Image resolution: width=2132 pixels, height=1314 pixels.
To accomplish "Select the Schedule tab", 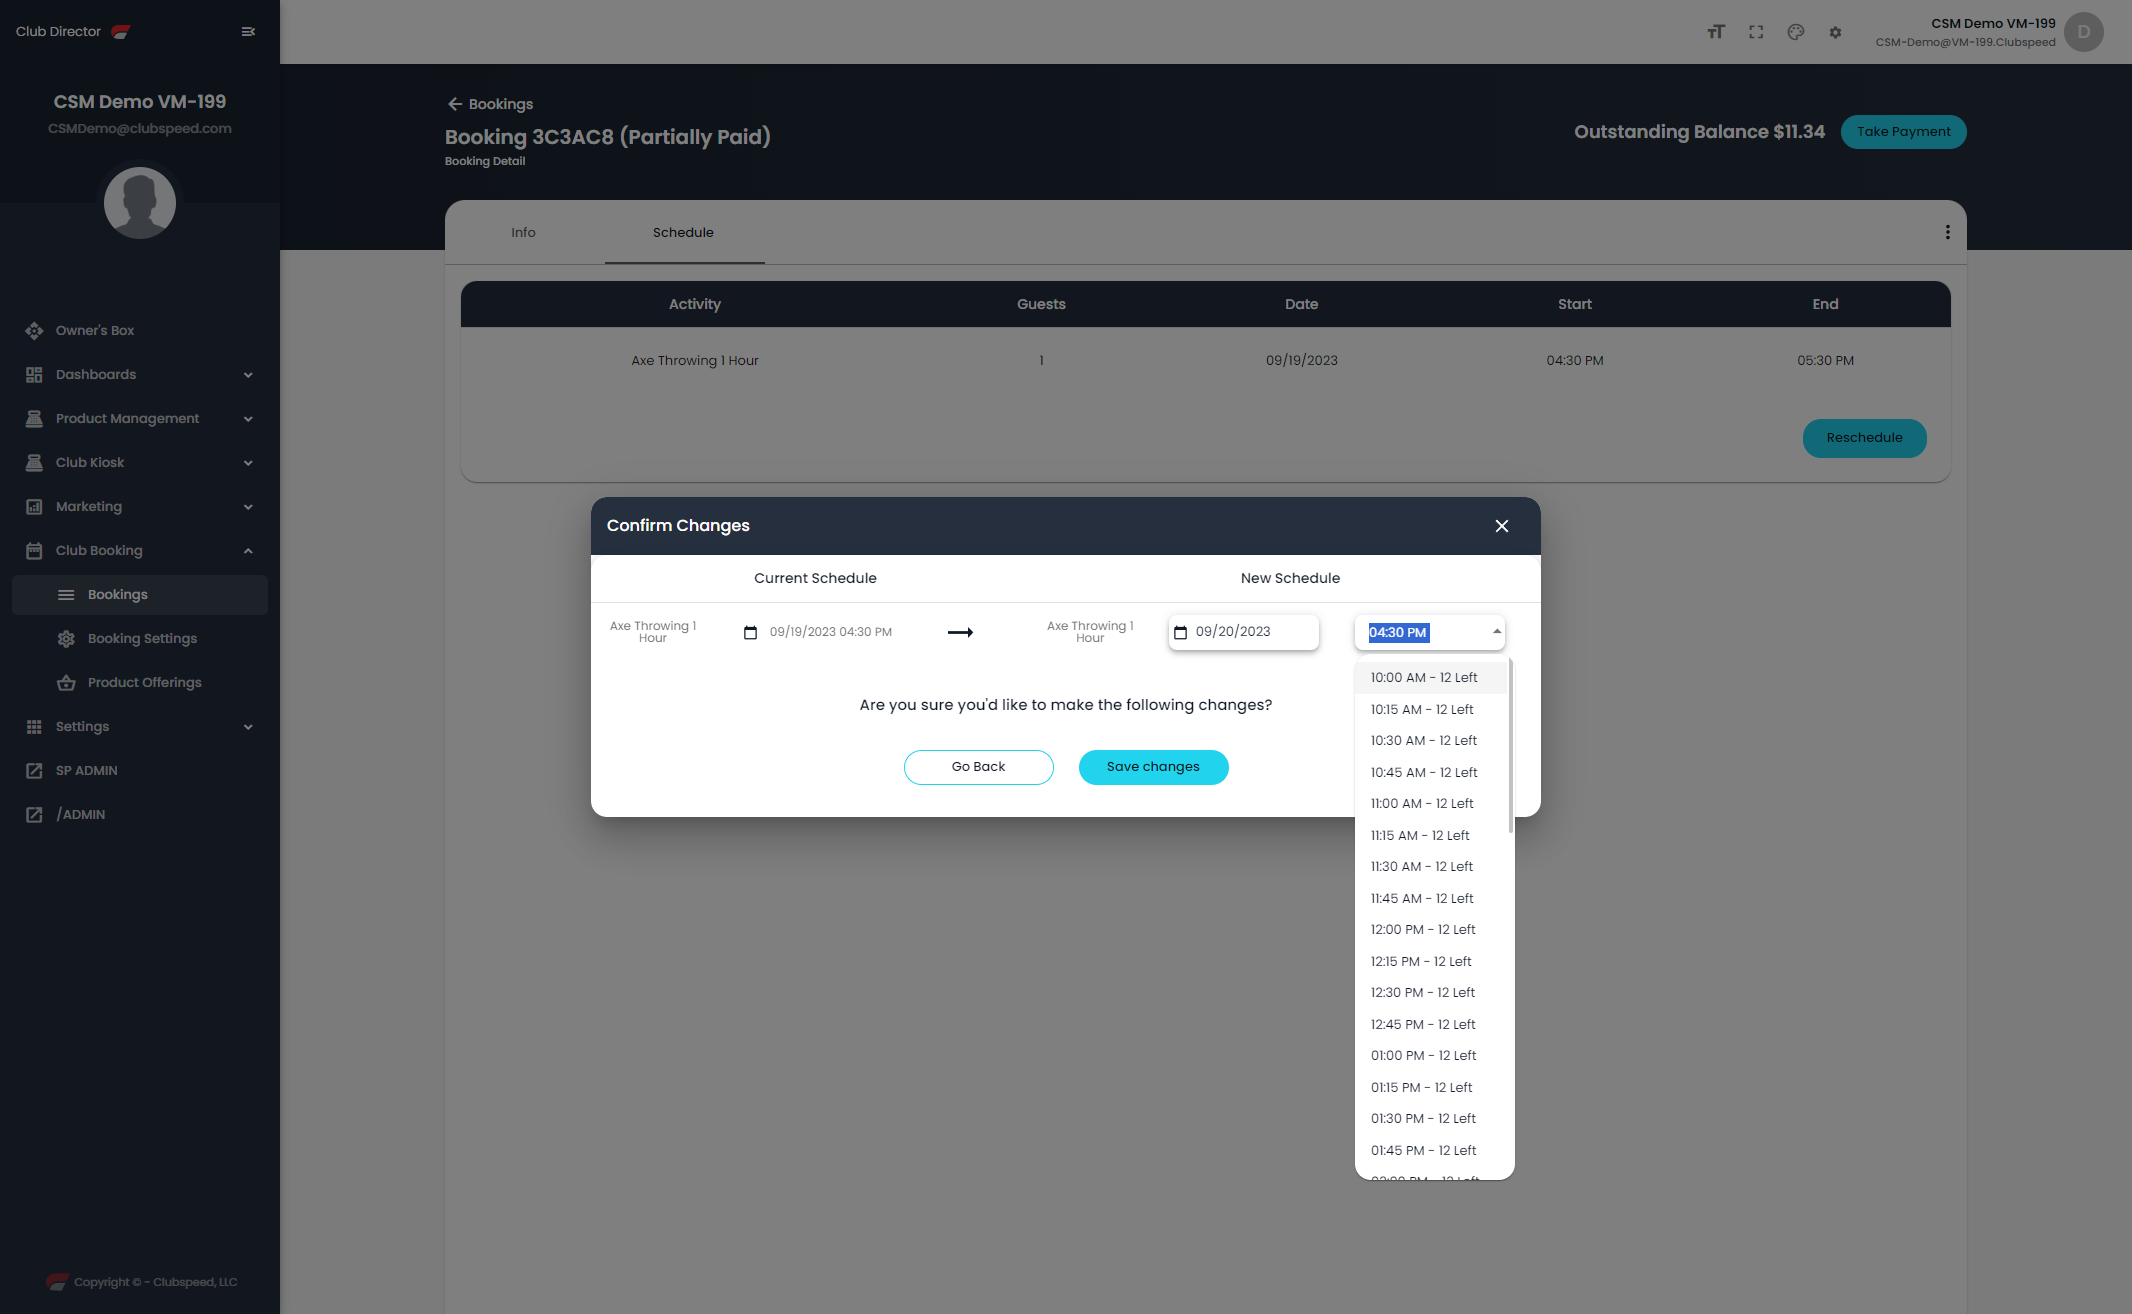I will [684, 232].
